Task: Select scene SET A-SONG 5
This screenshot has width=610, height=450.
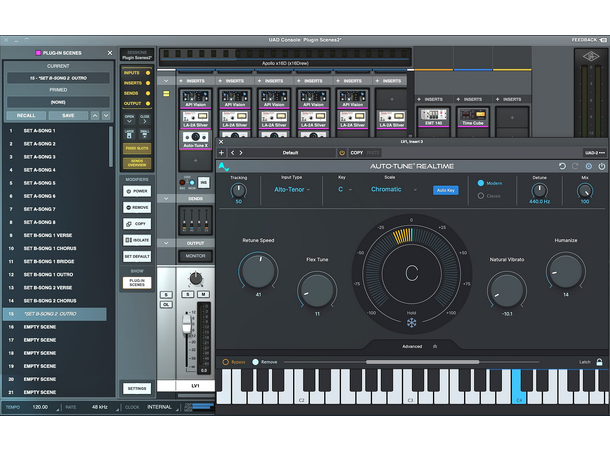Action: click(x=56, y=183)
